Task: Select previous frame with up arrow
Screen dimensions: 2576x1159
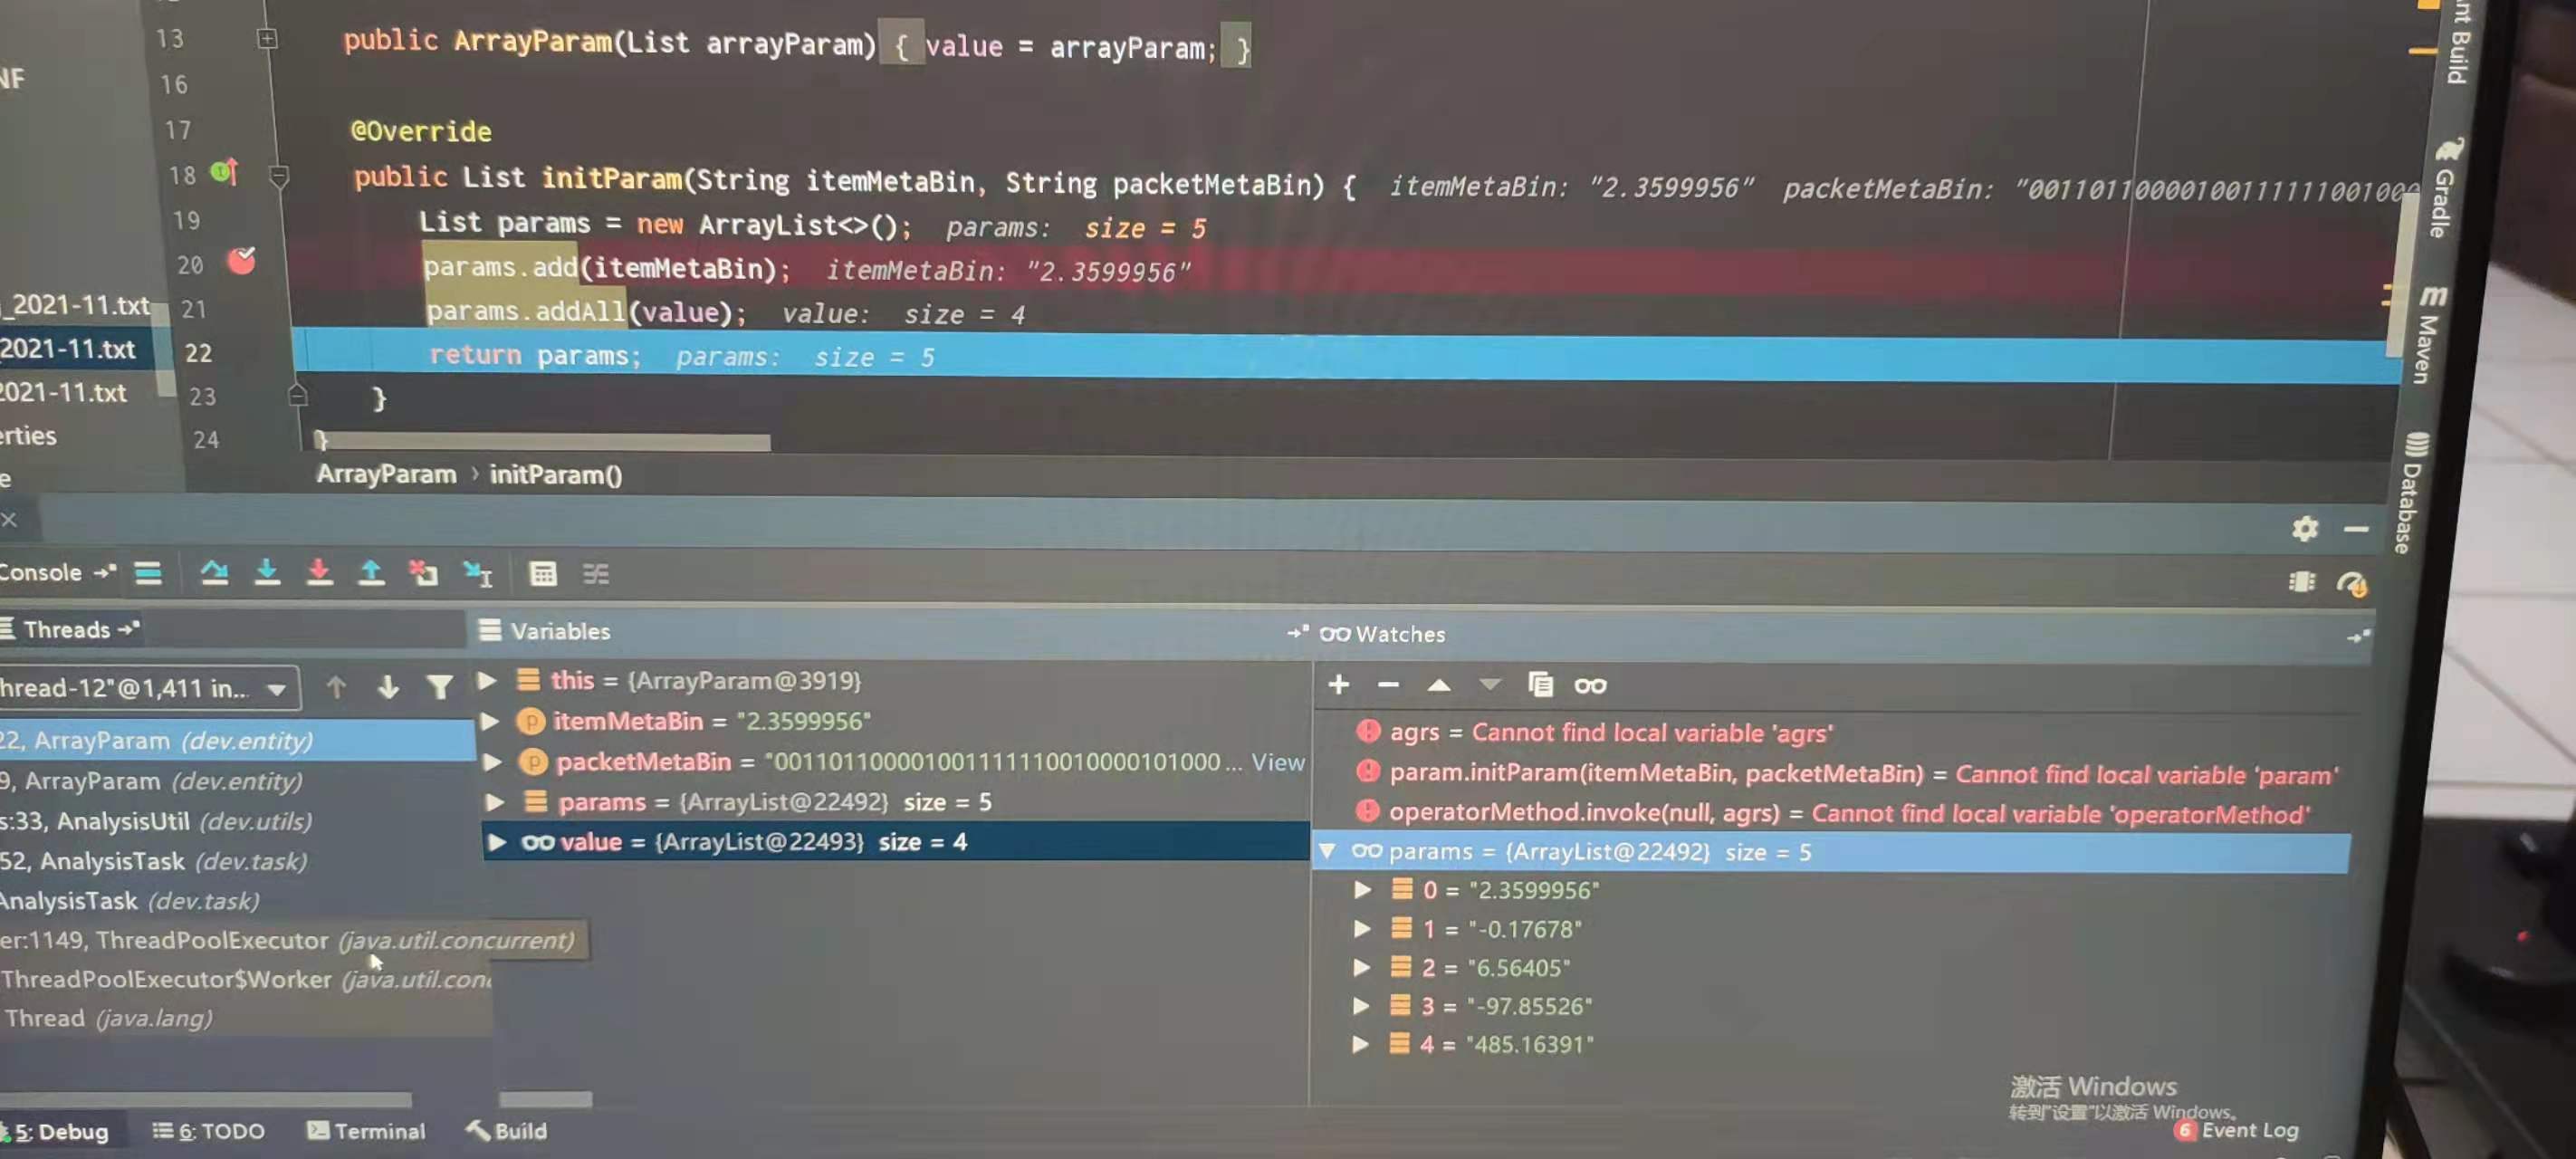Action: (x=336, y=687)
